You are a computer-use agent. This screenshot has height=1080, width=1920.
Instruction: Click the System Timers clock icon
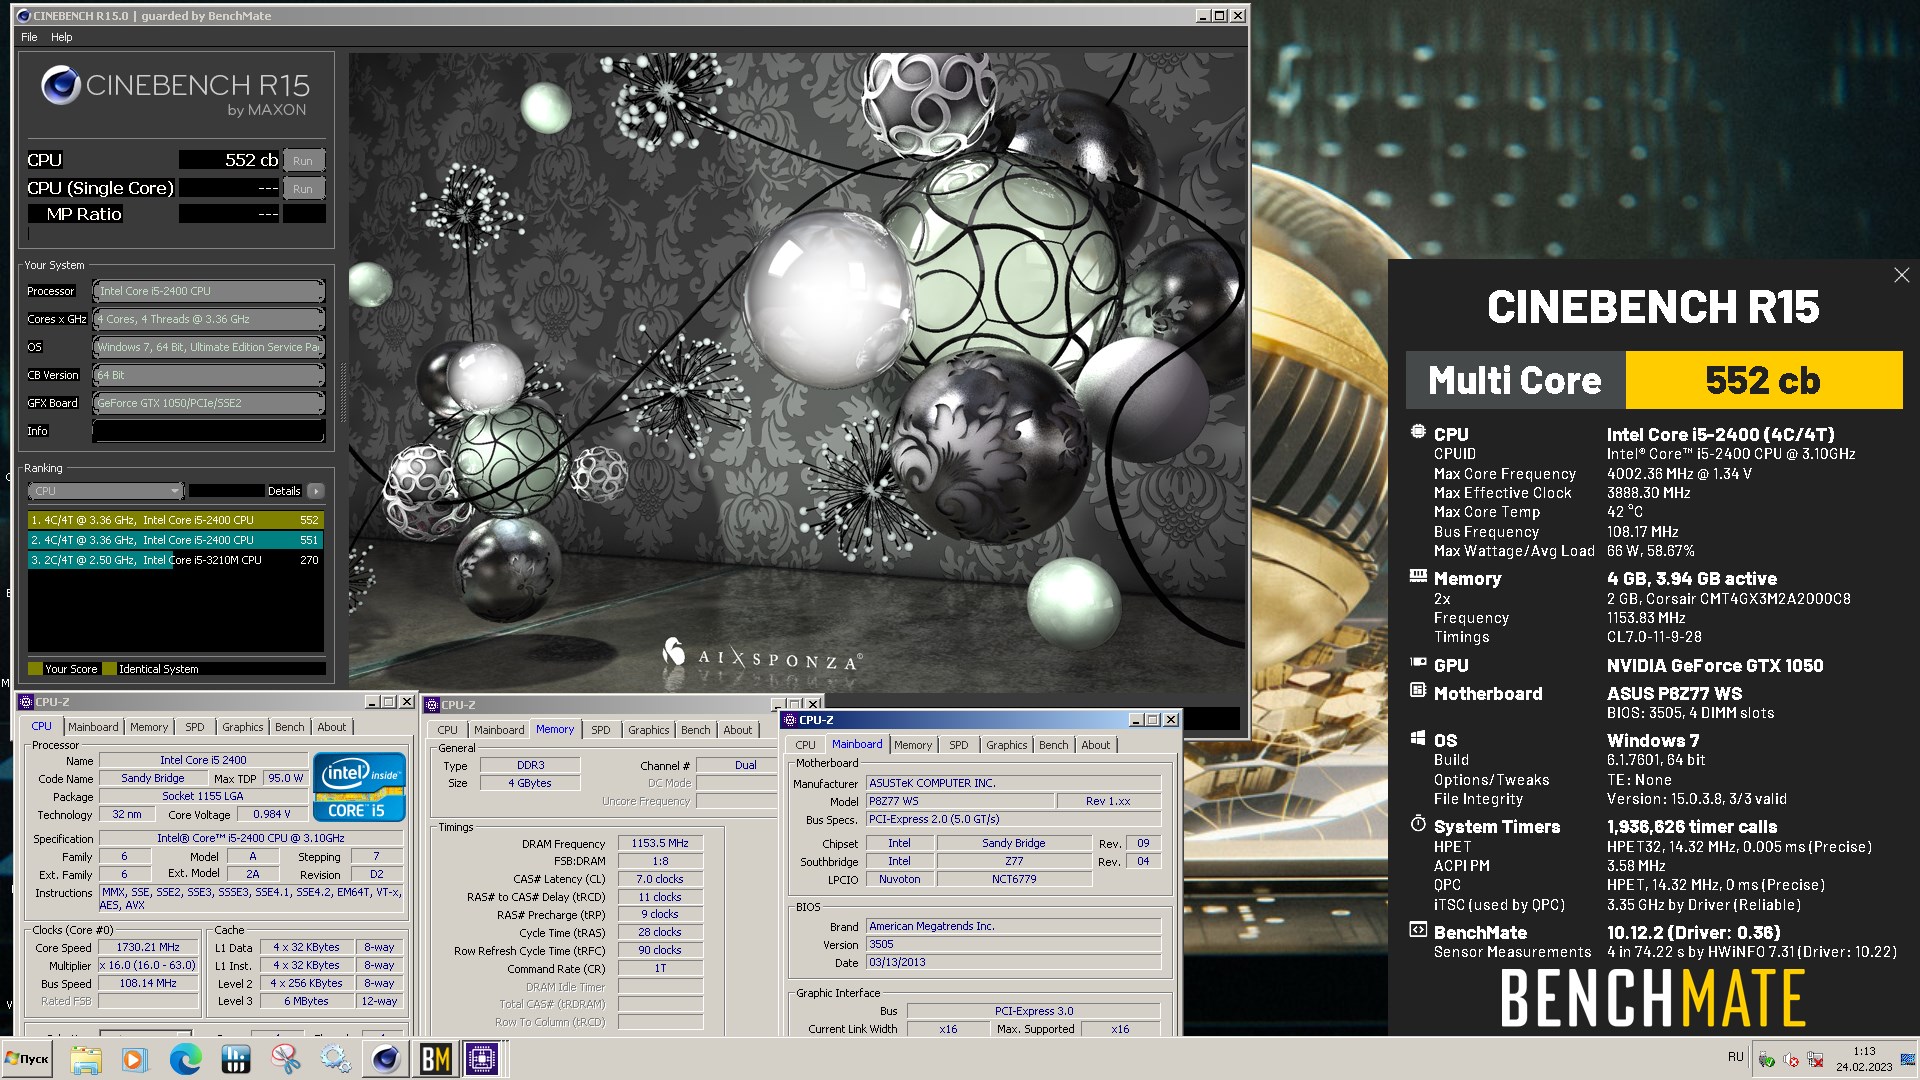pos(1418,823)
